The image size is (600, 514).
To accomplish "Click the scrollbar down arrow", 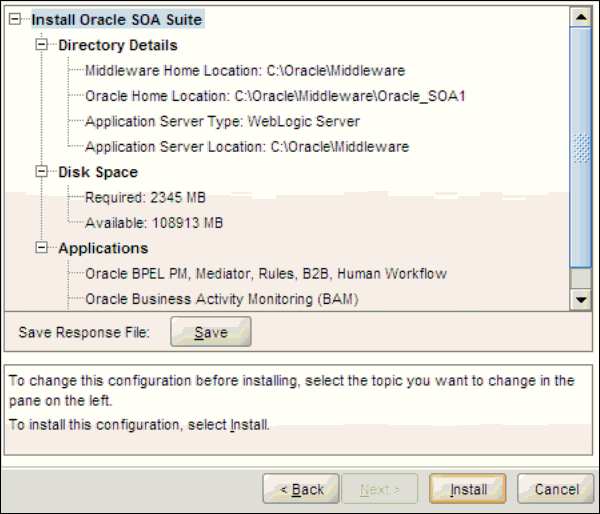I will coord(581,300).
